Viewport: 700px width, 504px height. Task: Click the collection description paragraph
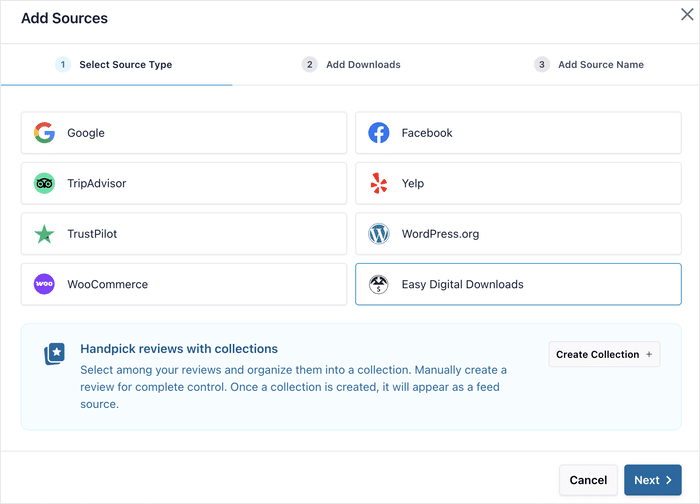[x=293, y=387]
